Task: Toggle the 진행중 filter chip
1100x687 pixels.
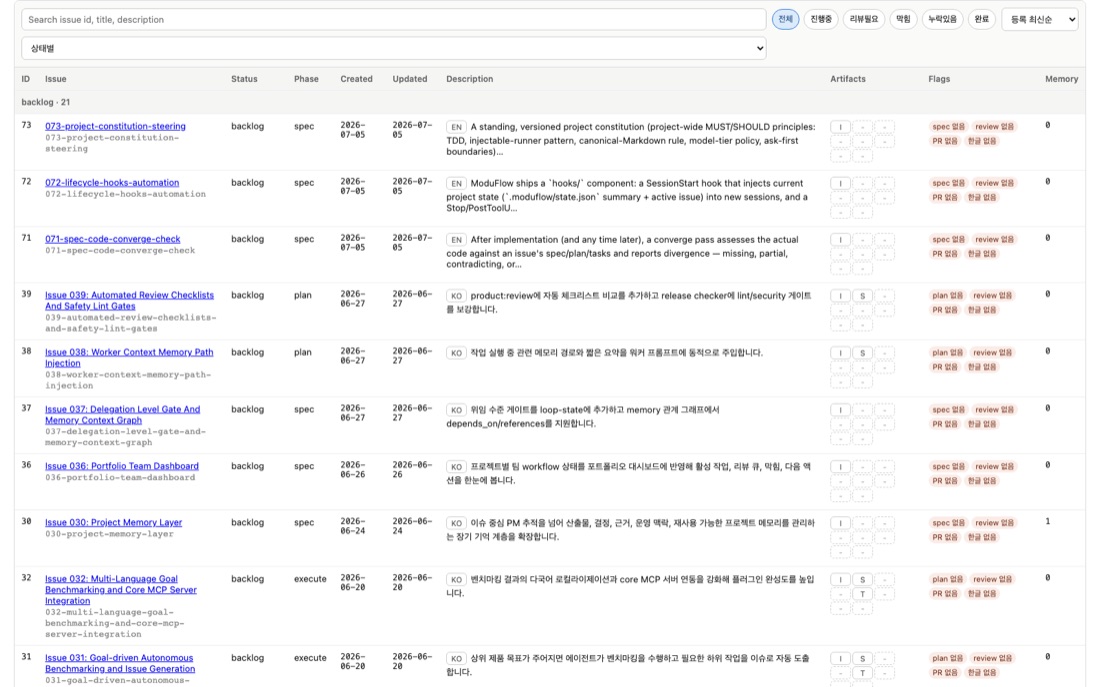Action: coord(821,20)
